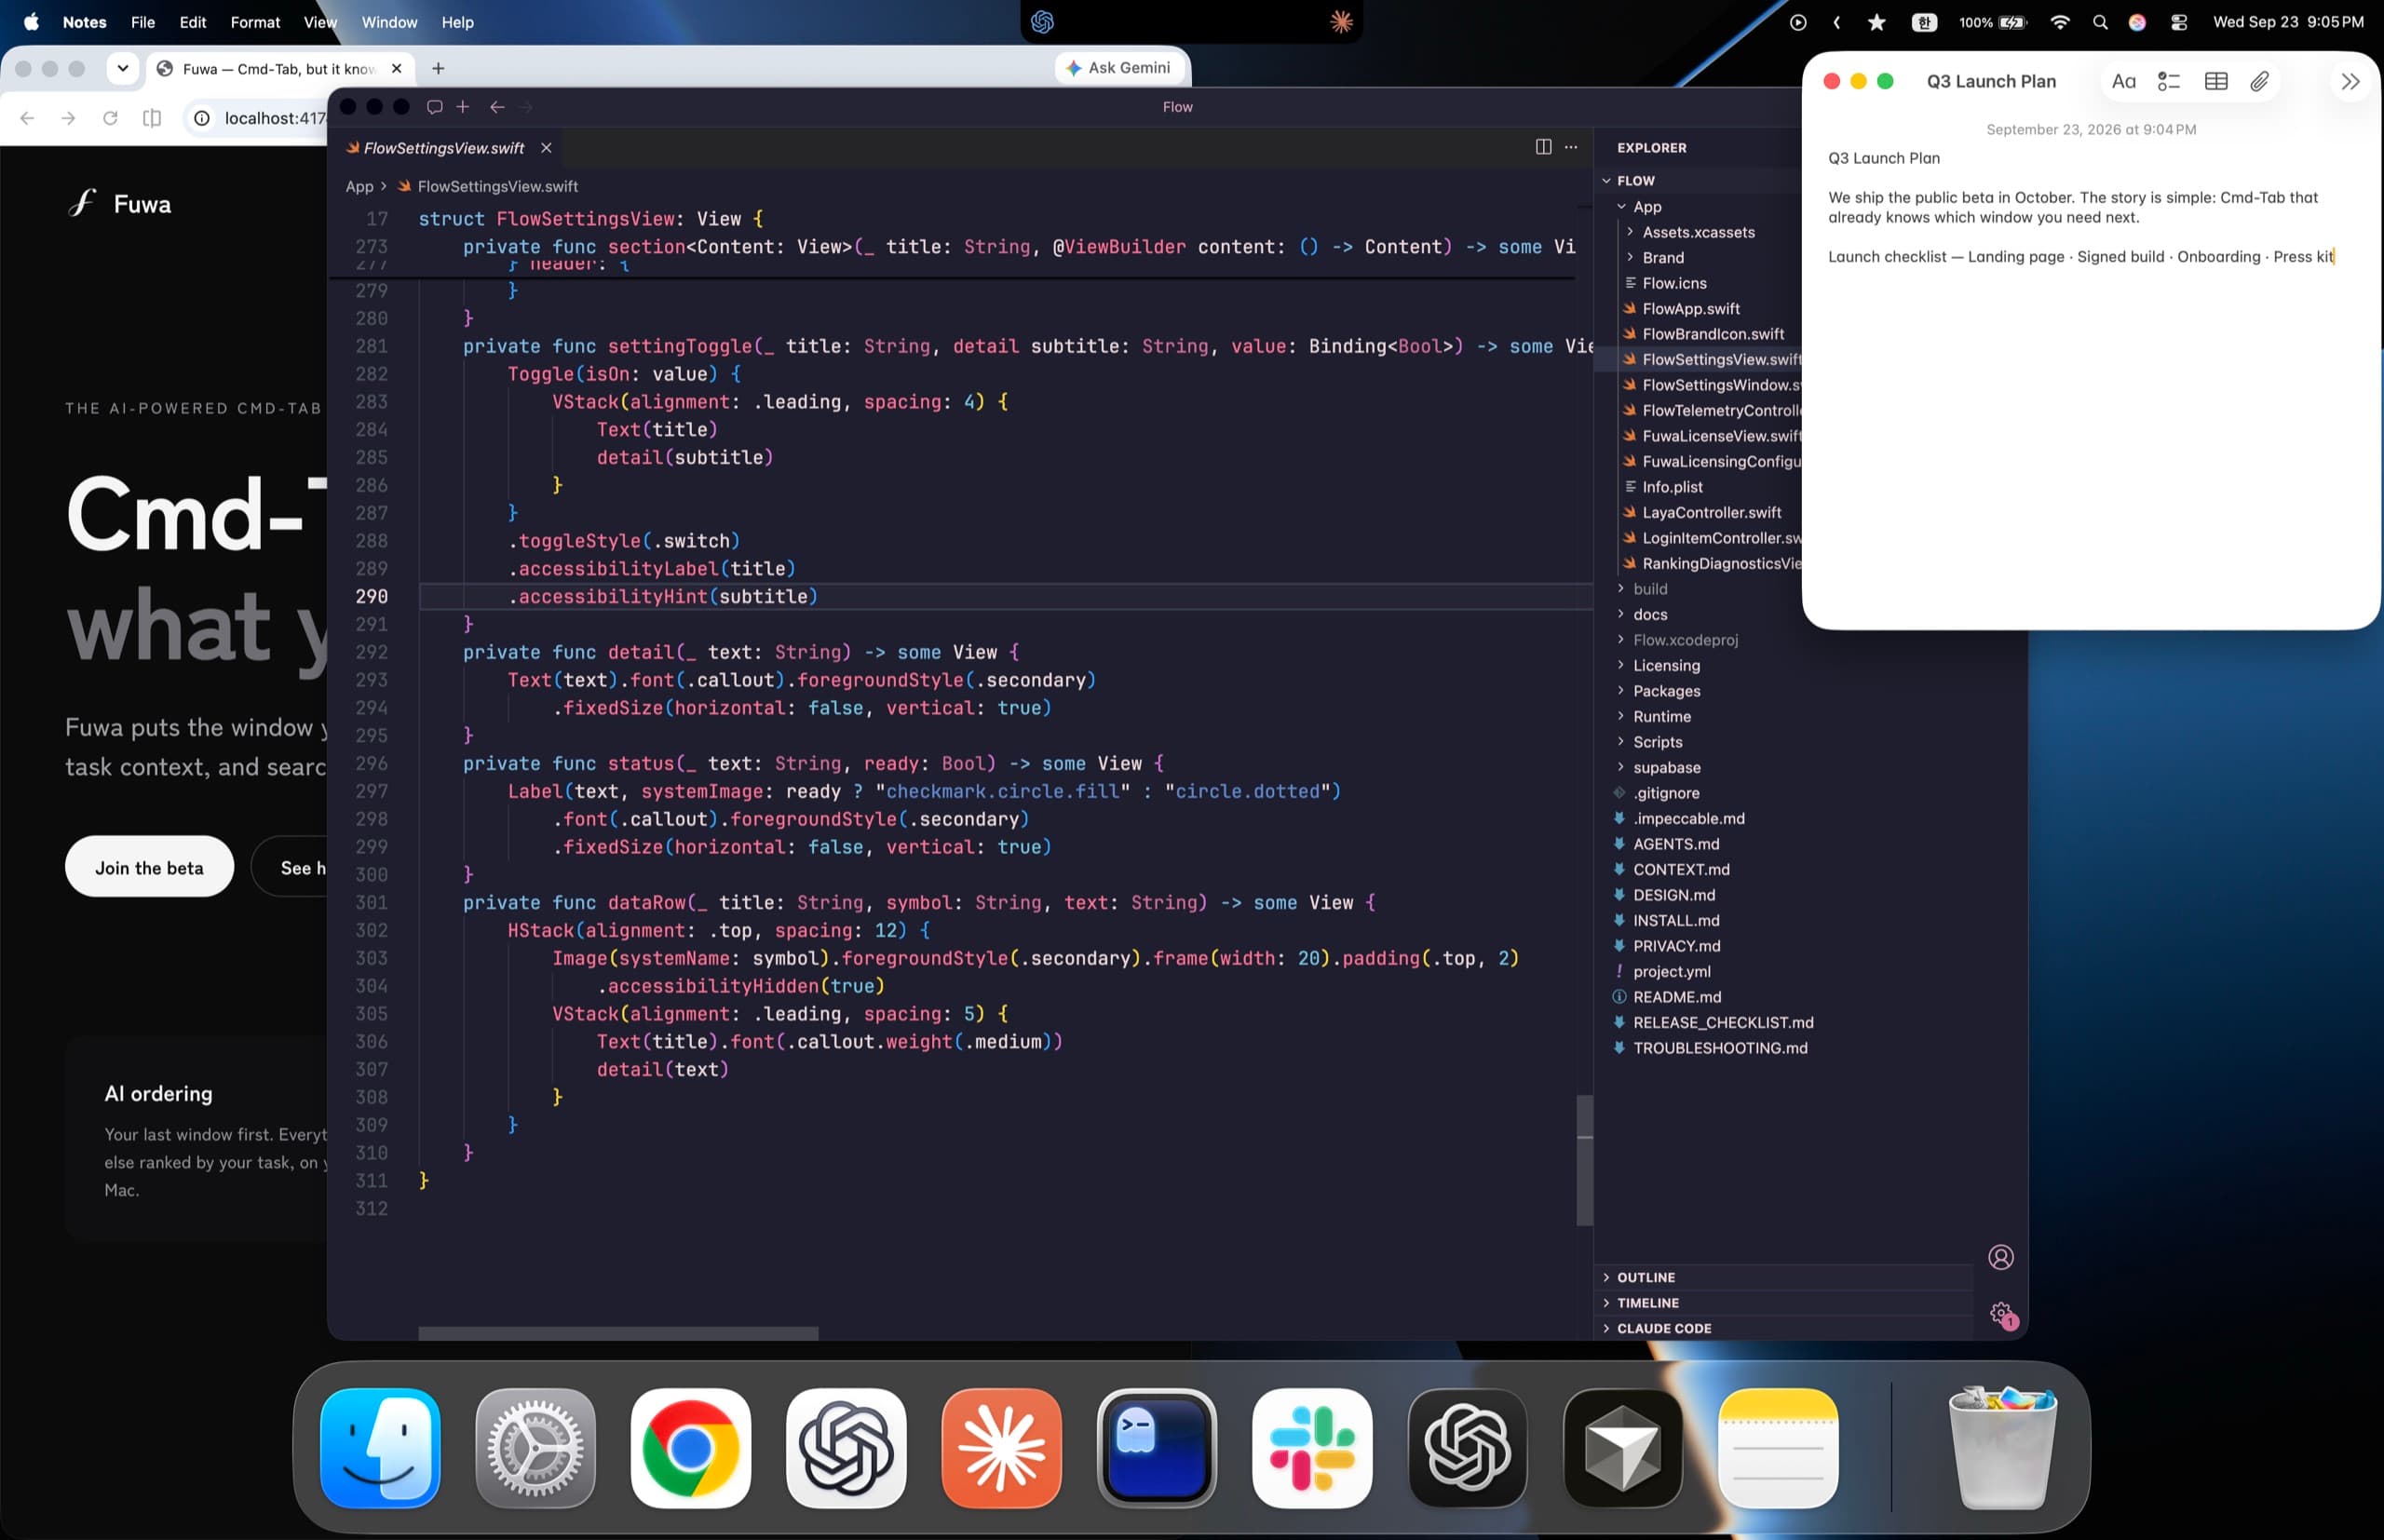The image size is (2384, 1540).
Task: Open Chrome's side panel toggle
Action: point(152,118)
